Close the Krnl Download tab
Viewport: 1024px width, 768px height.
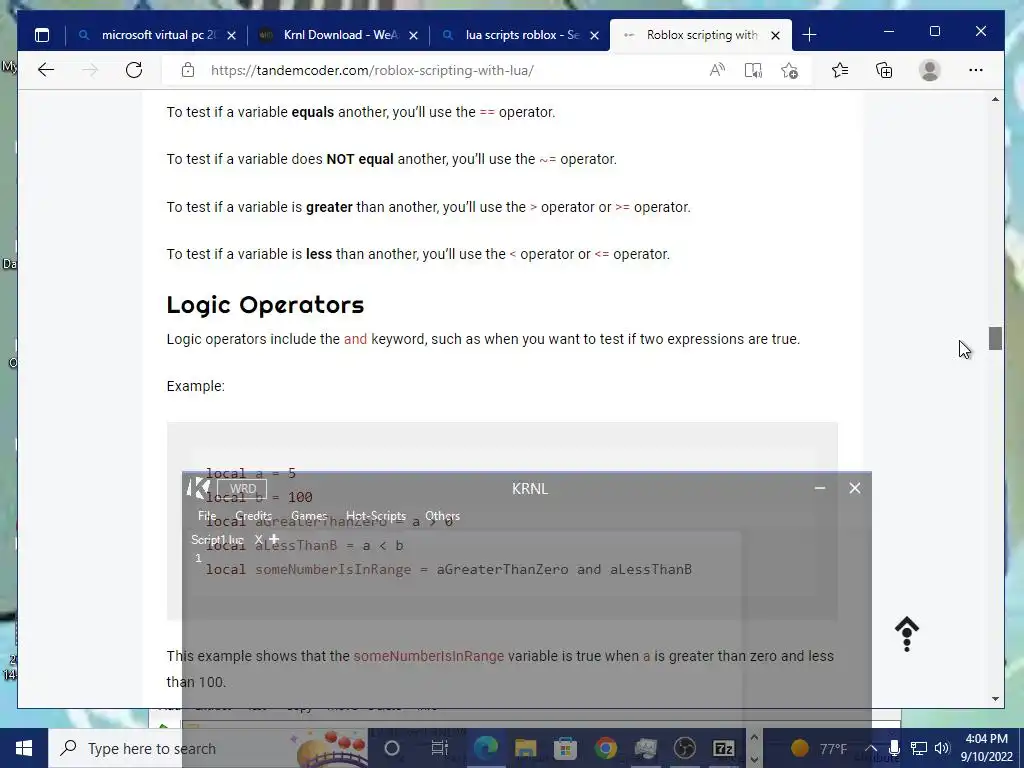click(413, 35)
